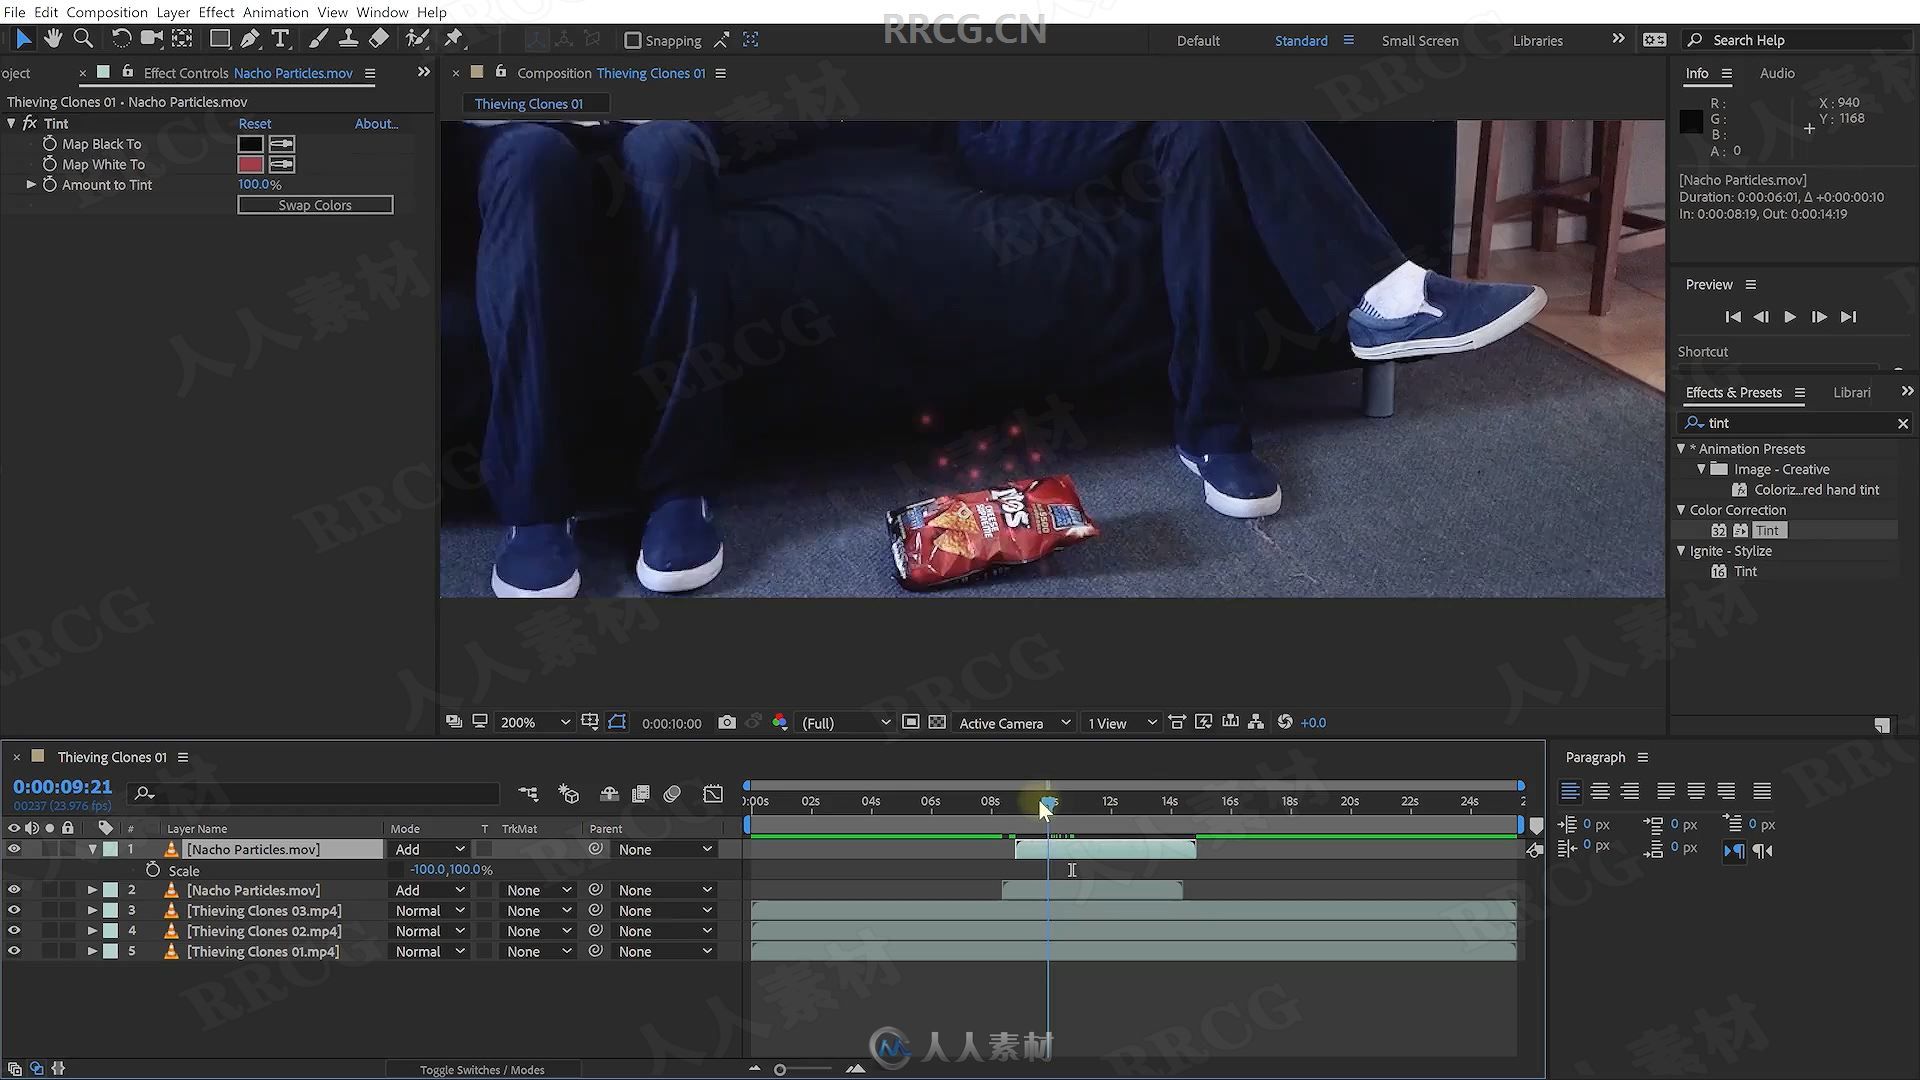The image size is (1920, 1080).
Task: Select the Pen tool
Action: click(x=250, y=39)
